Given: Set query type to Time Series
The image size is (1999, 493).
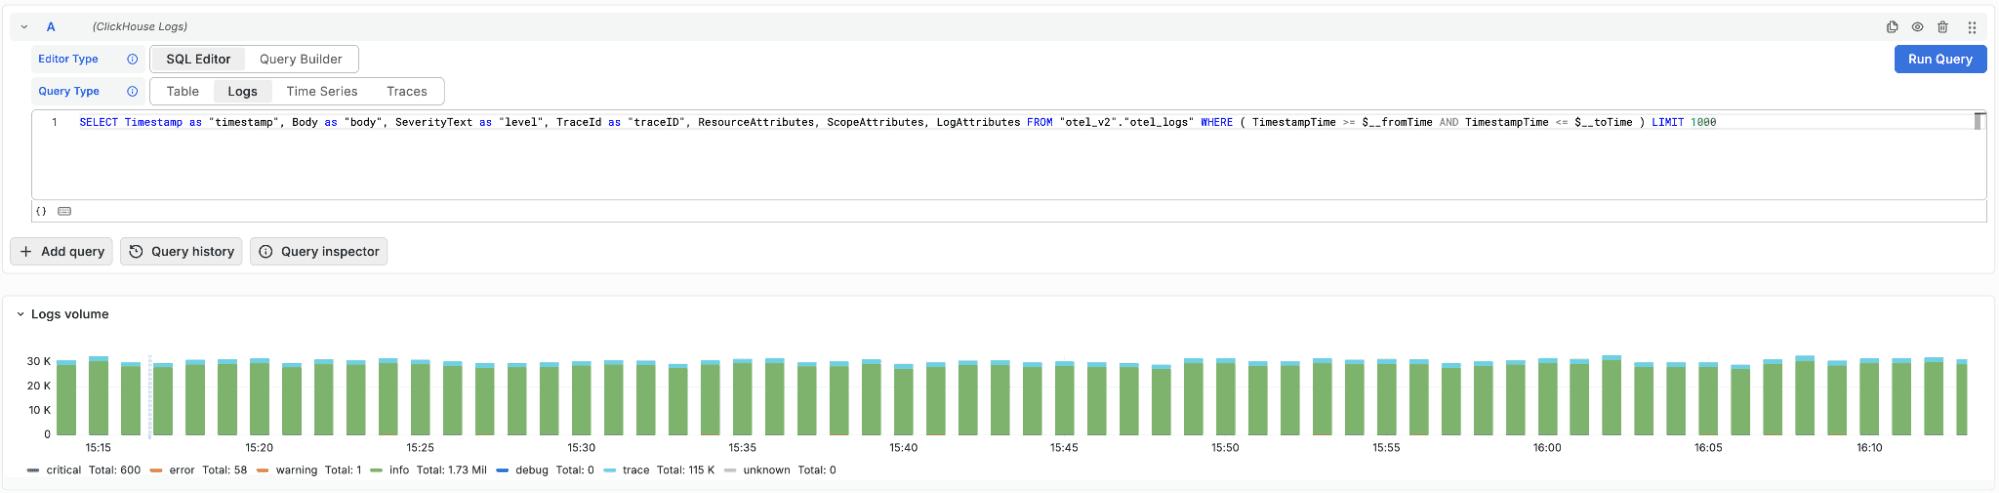Looking at the screenshot, I should click(321, 91).
